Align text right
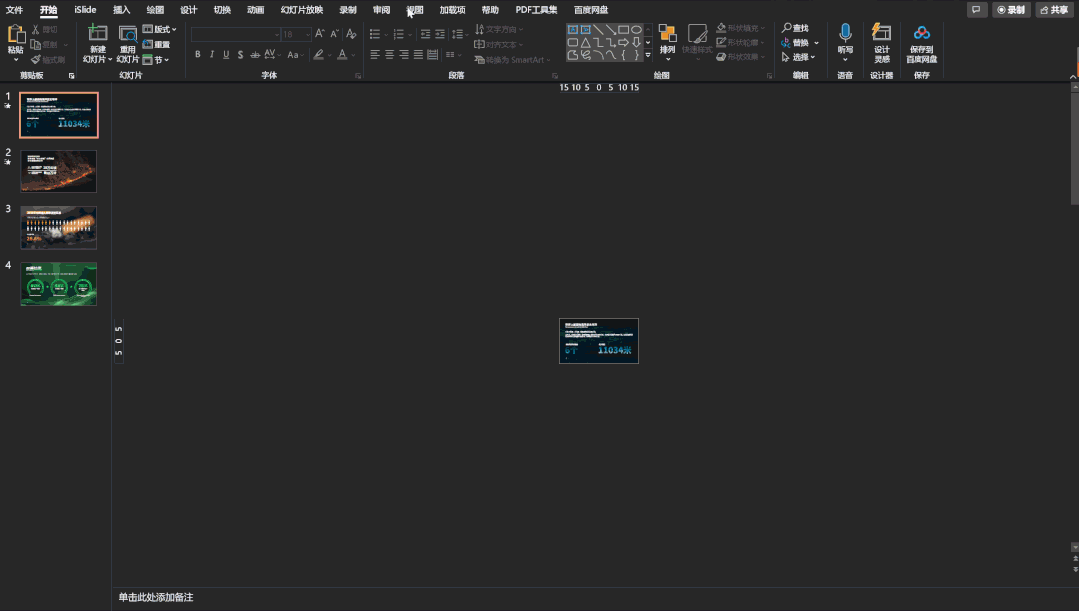 (404, 54)
